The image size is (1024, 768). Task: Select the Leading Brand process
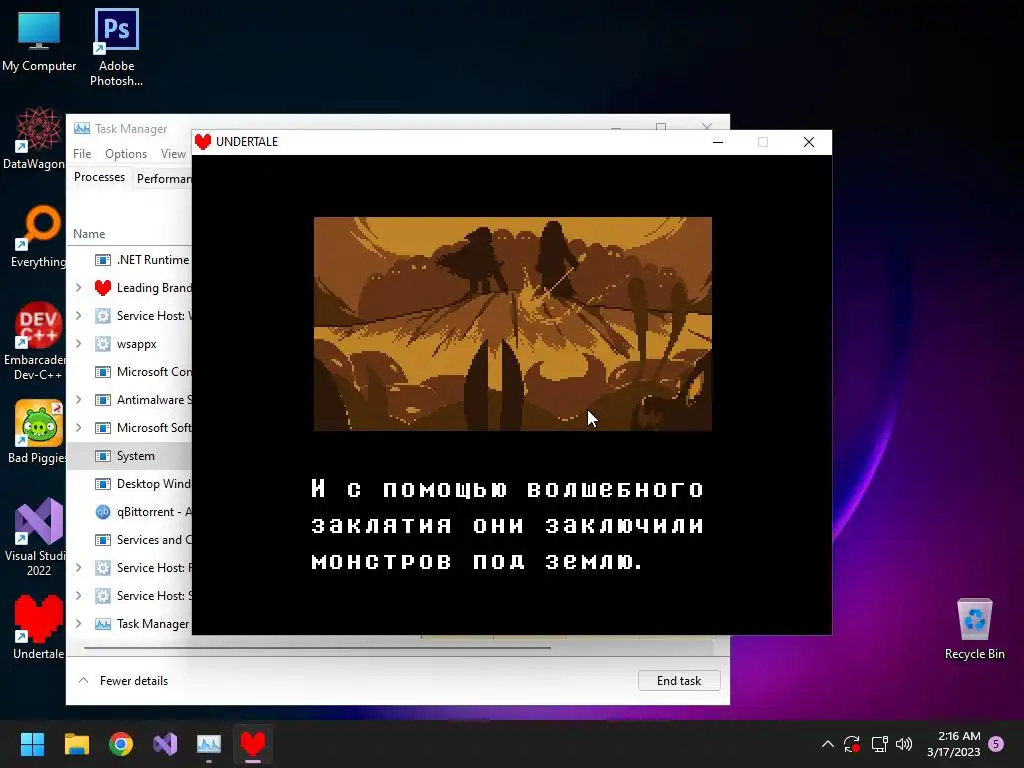click(129, 287)
